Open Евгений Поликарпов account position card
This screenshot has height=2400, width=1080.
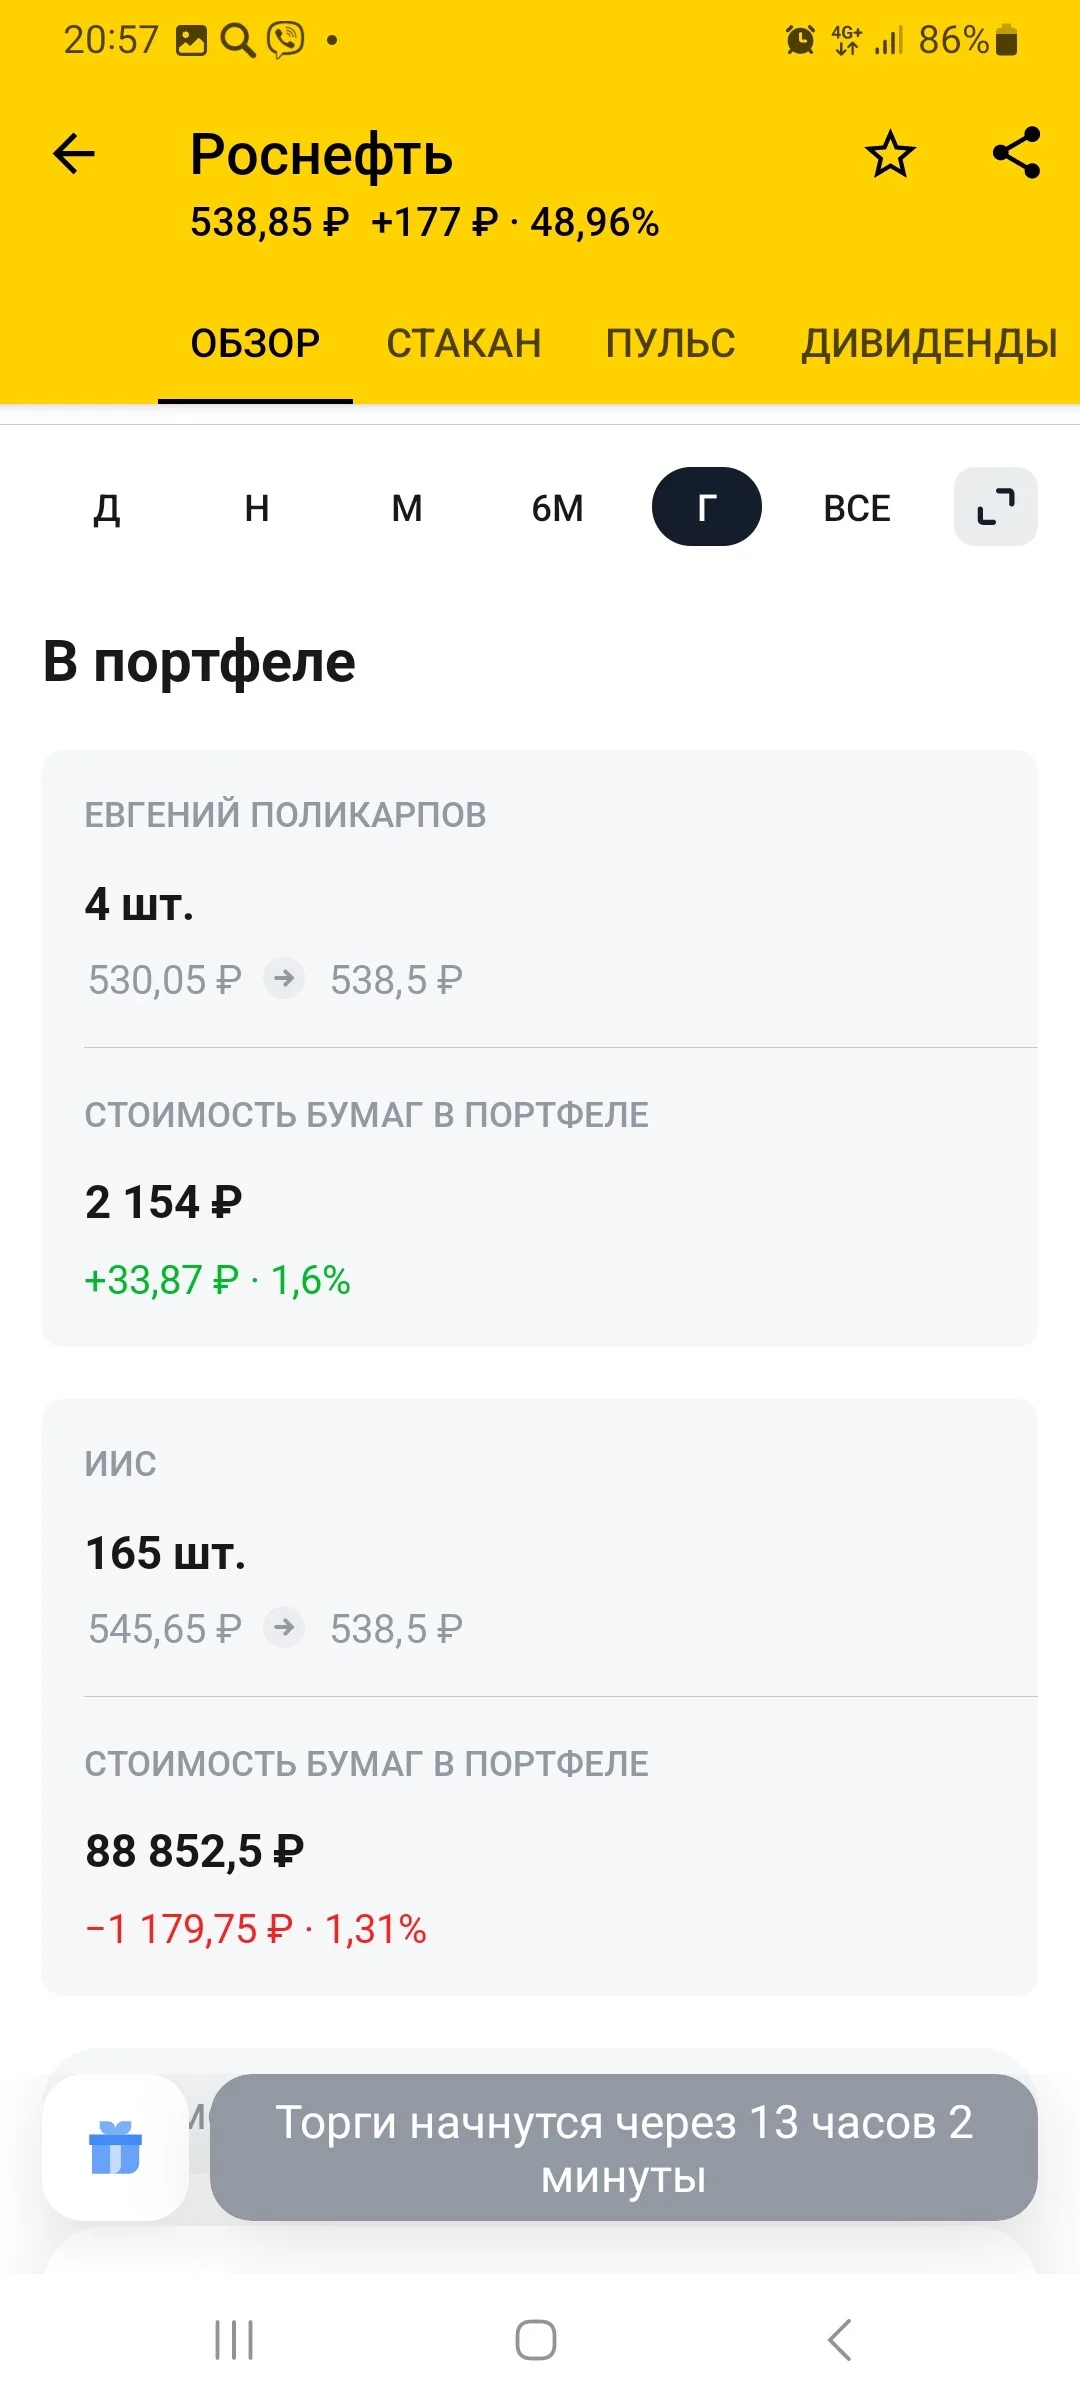click(540, 1048)
